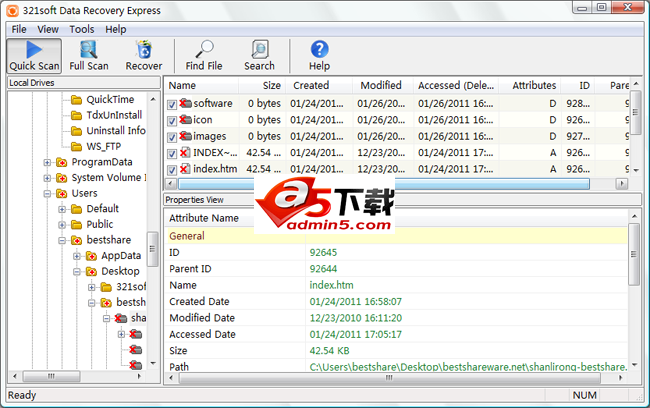
Task: Select the Created Date value 01/24/2011 16:58:07
Action: pos(356,302)
